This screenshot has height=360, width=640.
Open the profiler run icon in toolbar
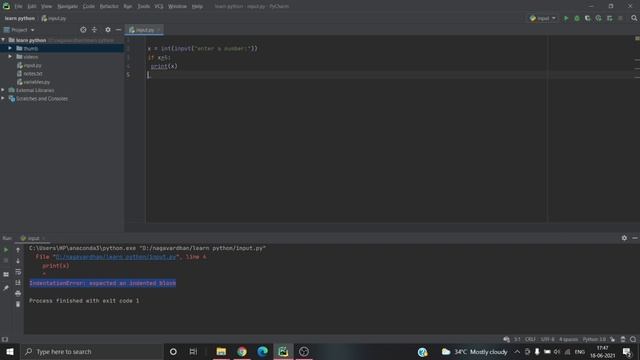[x=598, y=18]
